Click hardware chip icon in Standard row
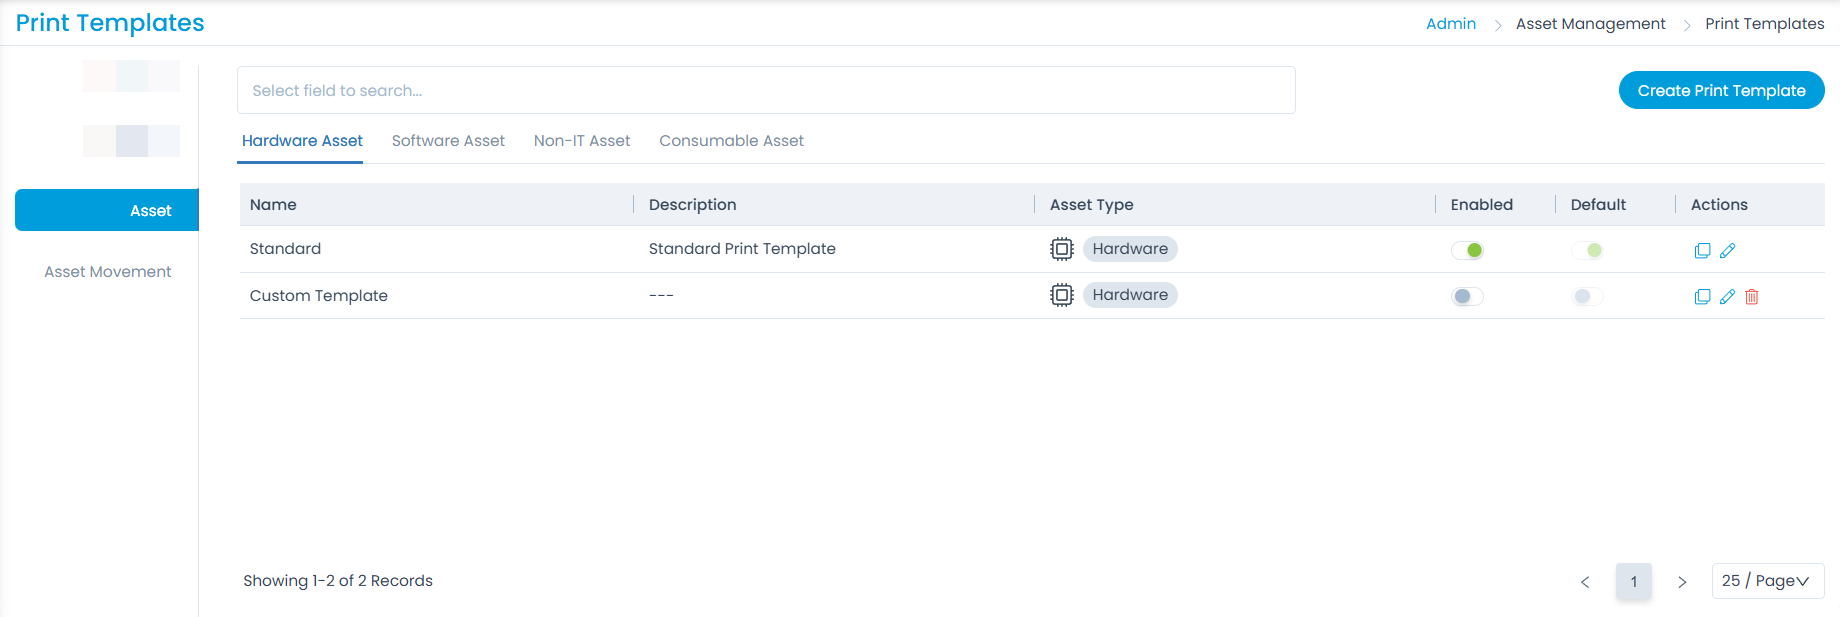Viewport: 1840px width, 617px height. pos(1061,249)
